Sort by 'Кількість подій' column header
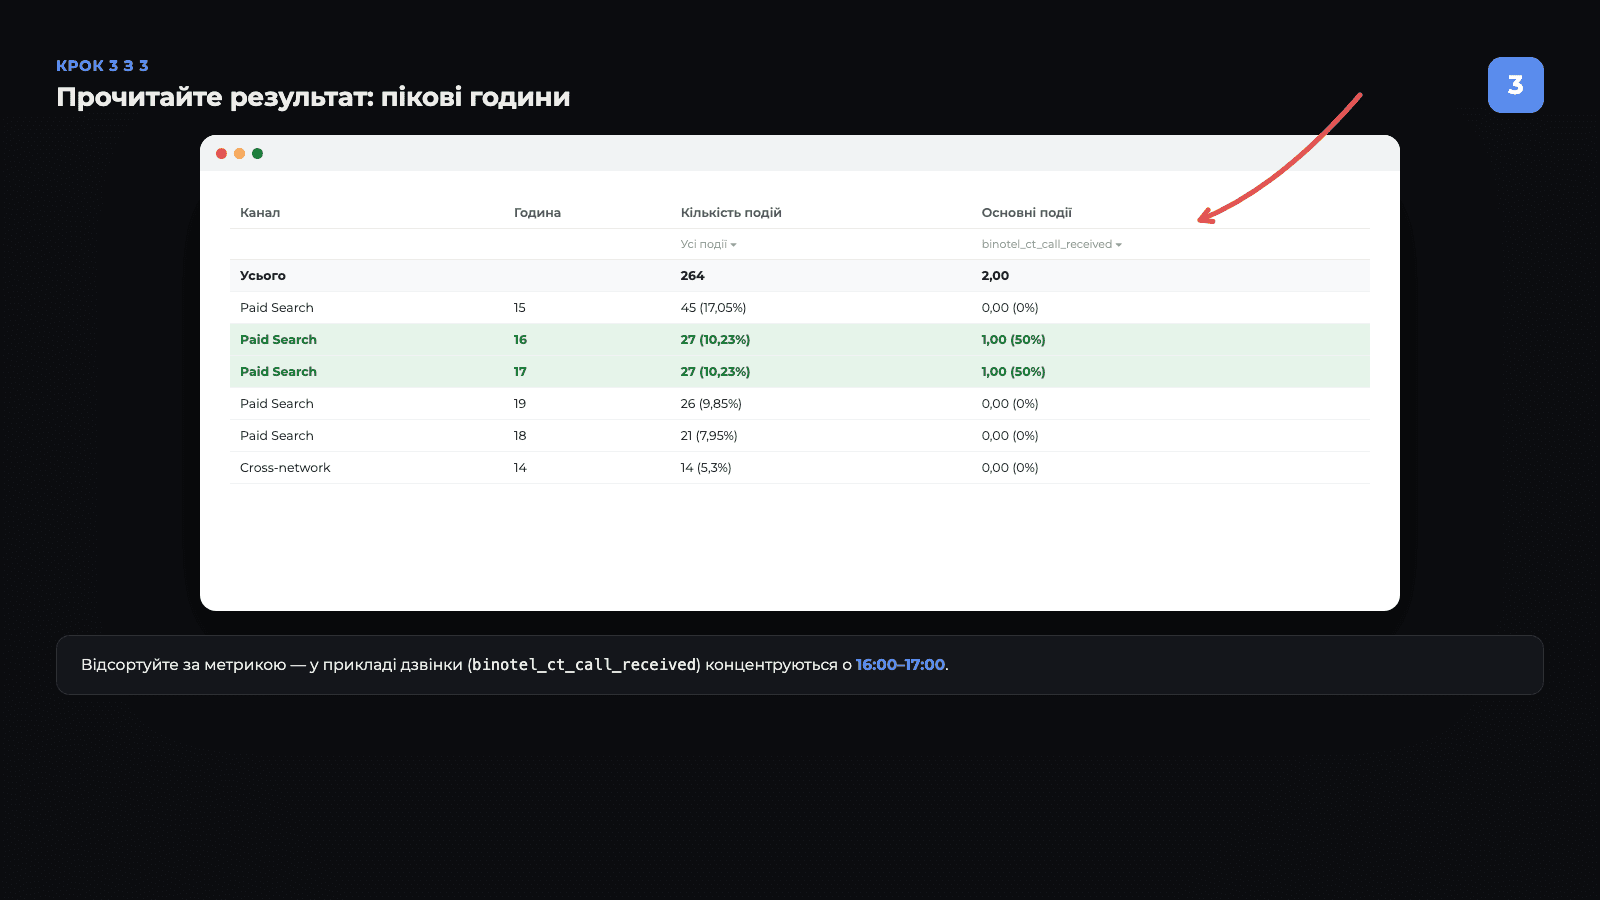1600x900 pixels. [731, 212]
